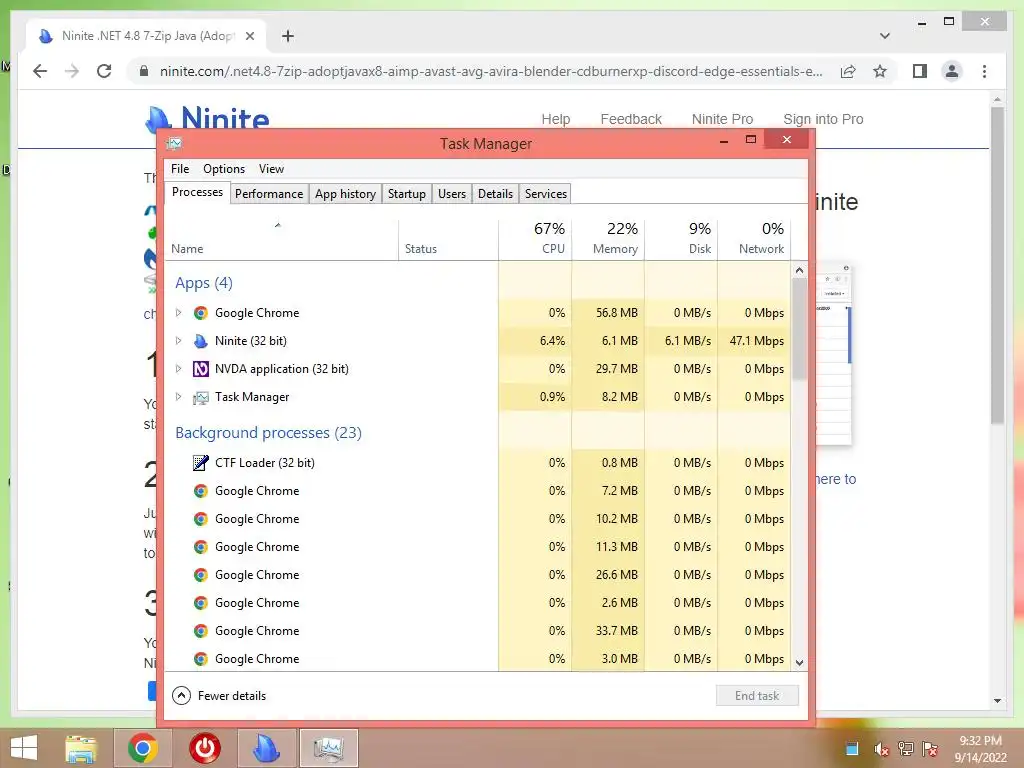
Task: Sort processes by Network column header
Action: [x=754, y=239]
